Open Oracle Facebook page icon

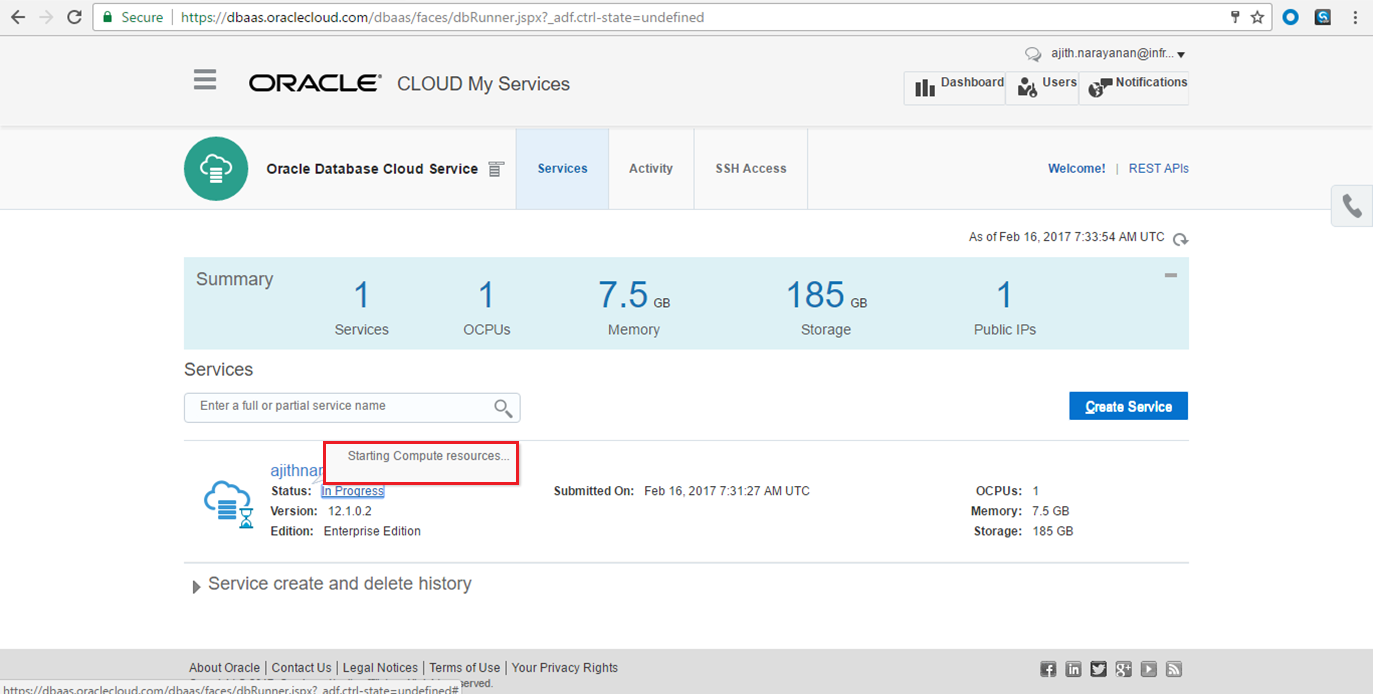(x=1048, y=669)
